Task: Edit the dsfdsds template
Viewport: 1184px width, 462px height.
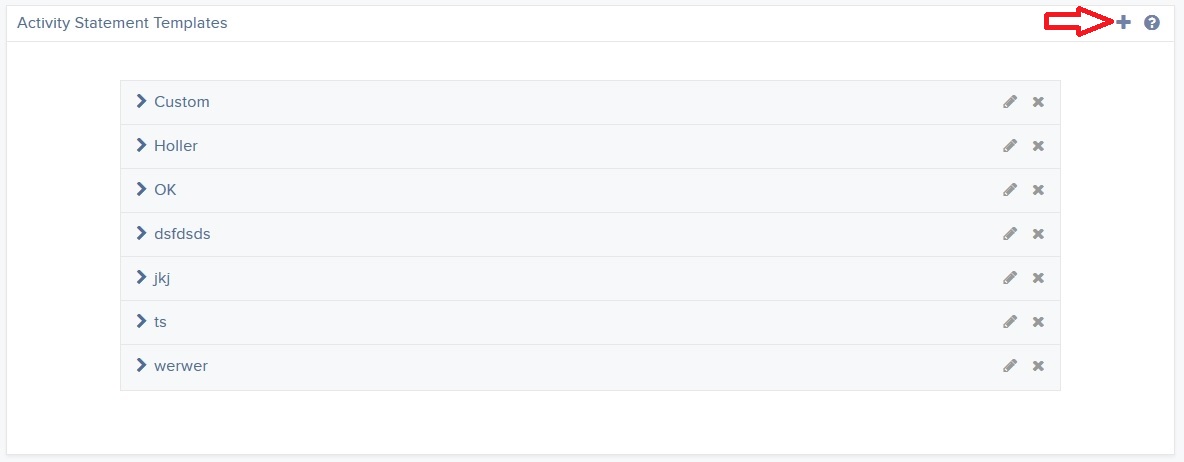Action: coord(1010,233)
